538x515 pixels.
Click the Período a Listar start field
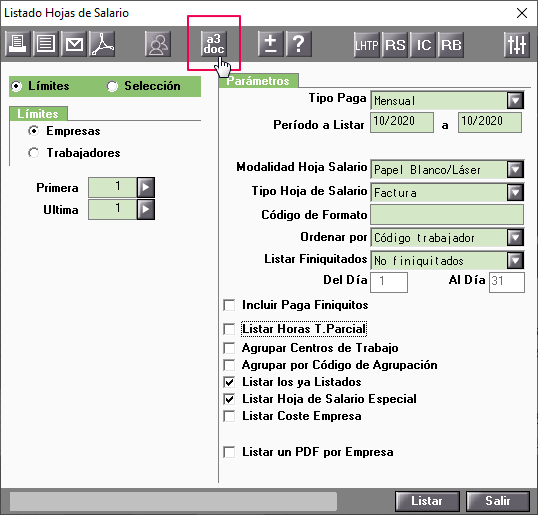402,122
